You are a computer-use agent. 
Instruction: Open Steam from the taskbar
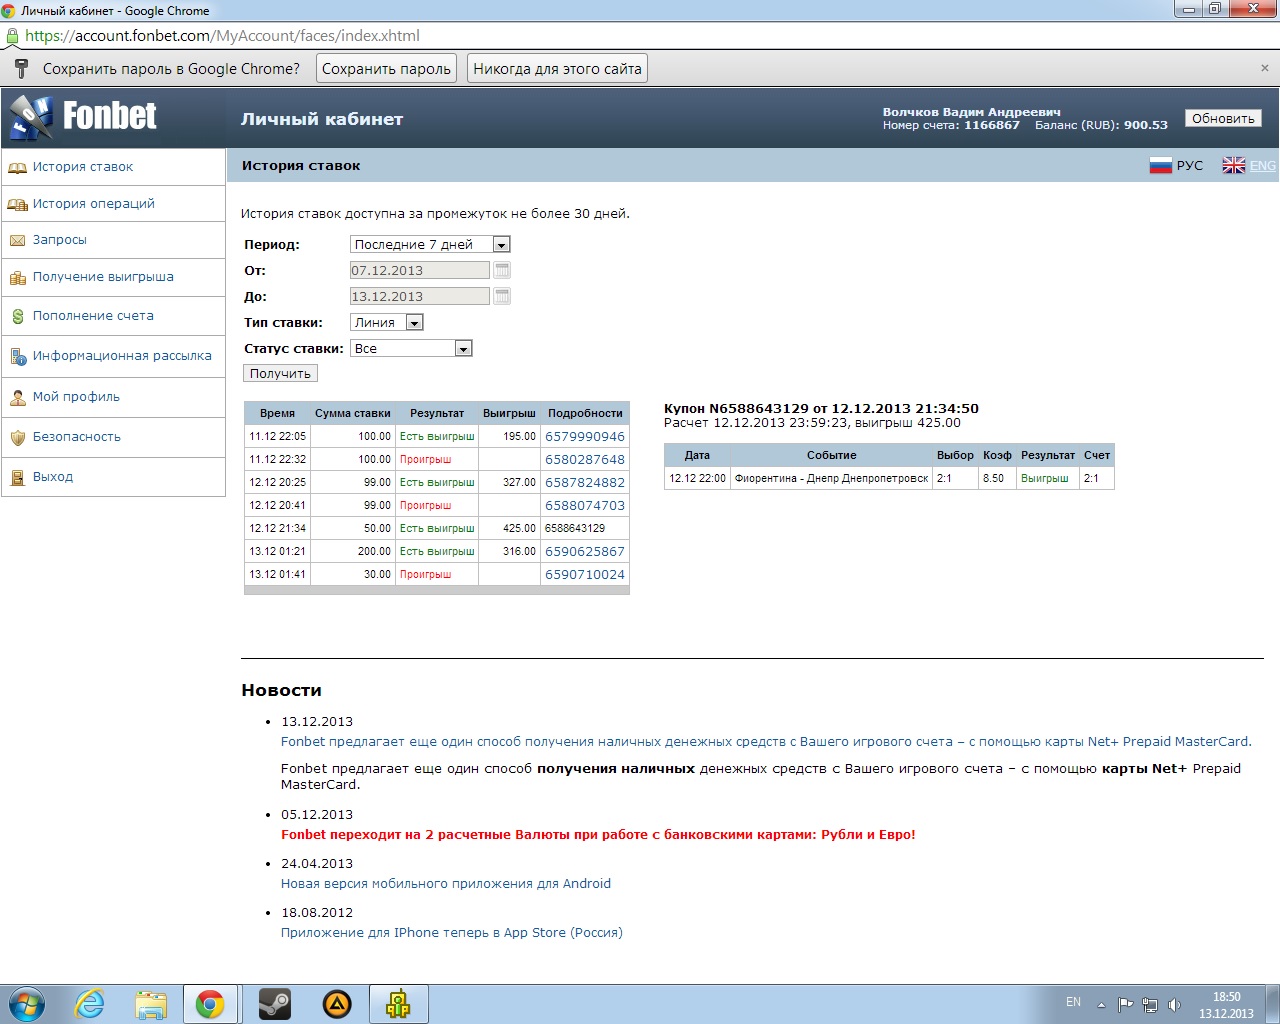tap(274, 1004)
